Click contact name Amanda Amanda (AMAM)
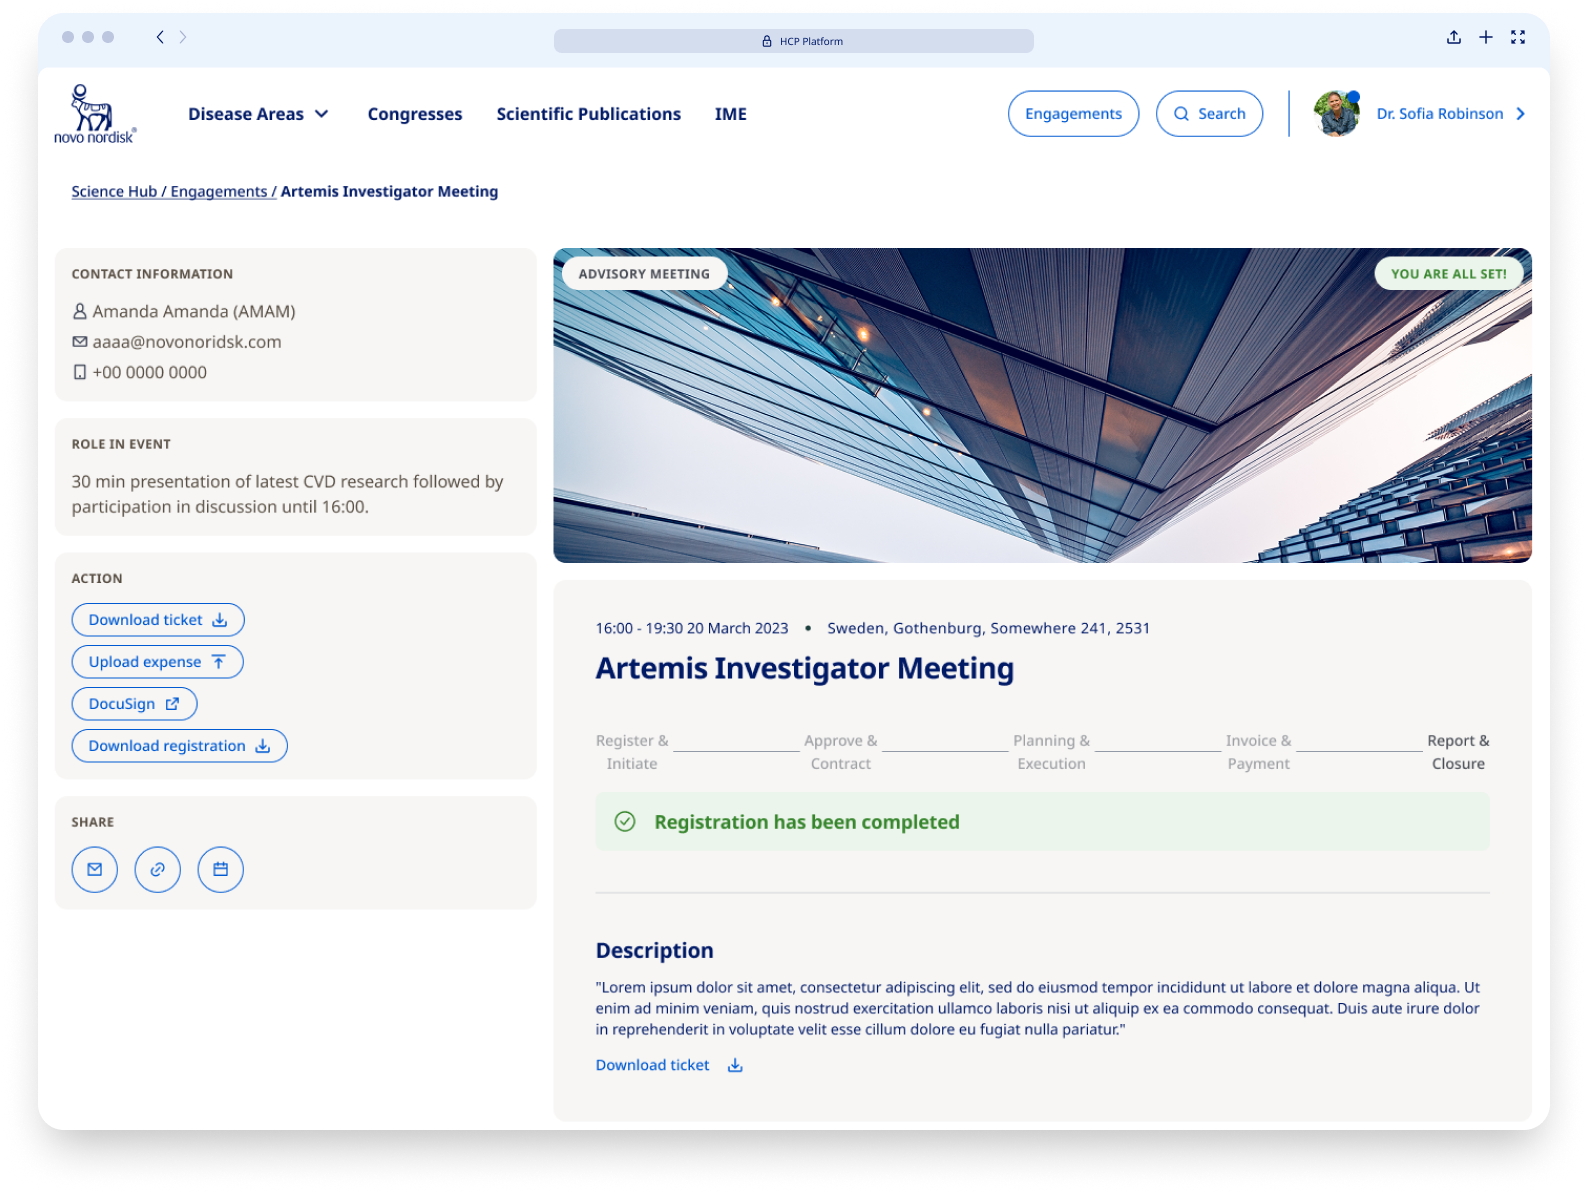1588x1193 pixels. point(194,312)
